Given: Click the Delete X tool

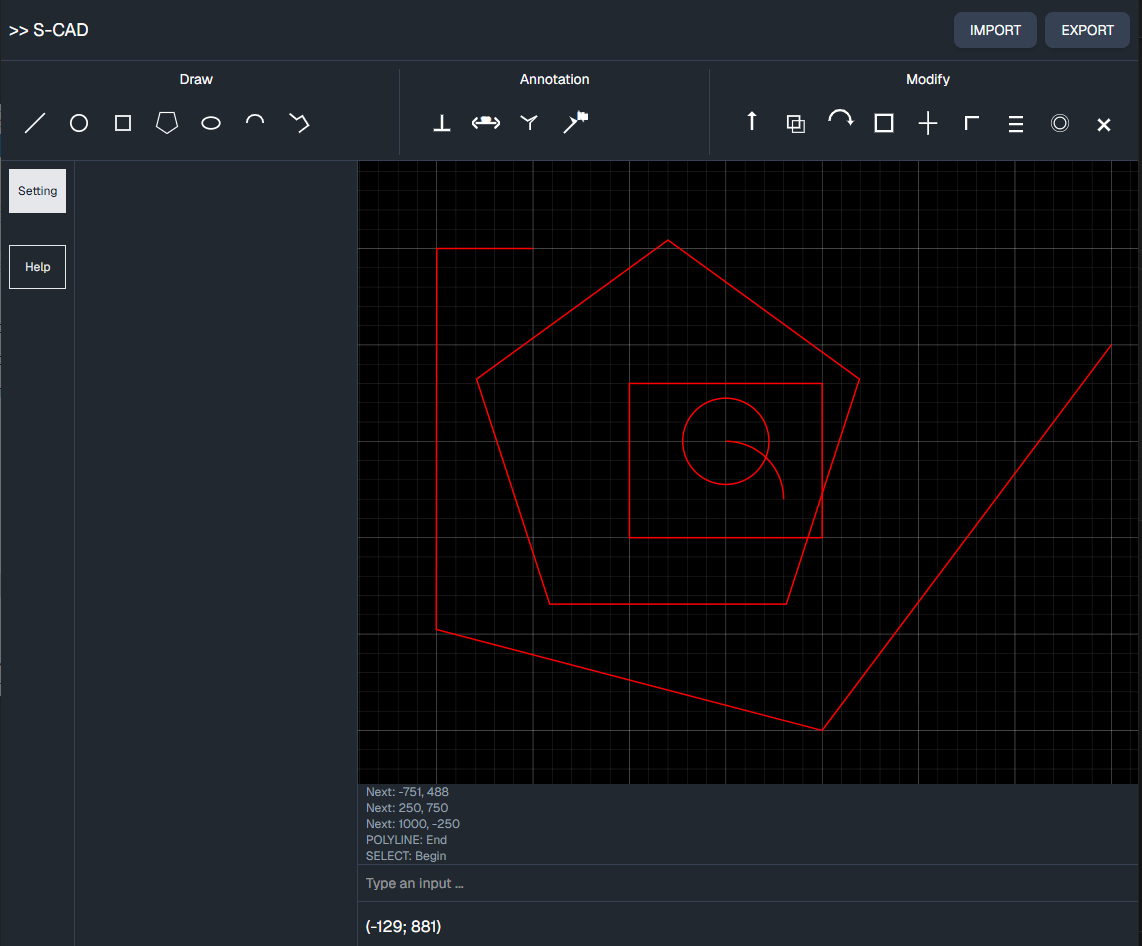Looking at the screenshot, I should point(1104,125).
